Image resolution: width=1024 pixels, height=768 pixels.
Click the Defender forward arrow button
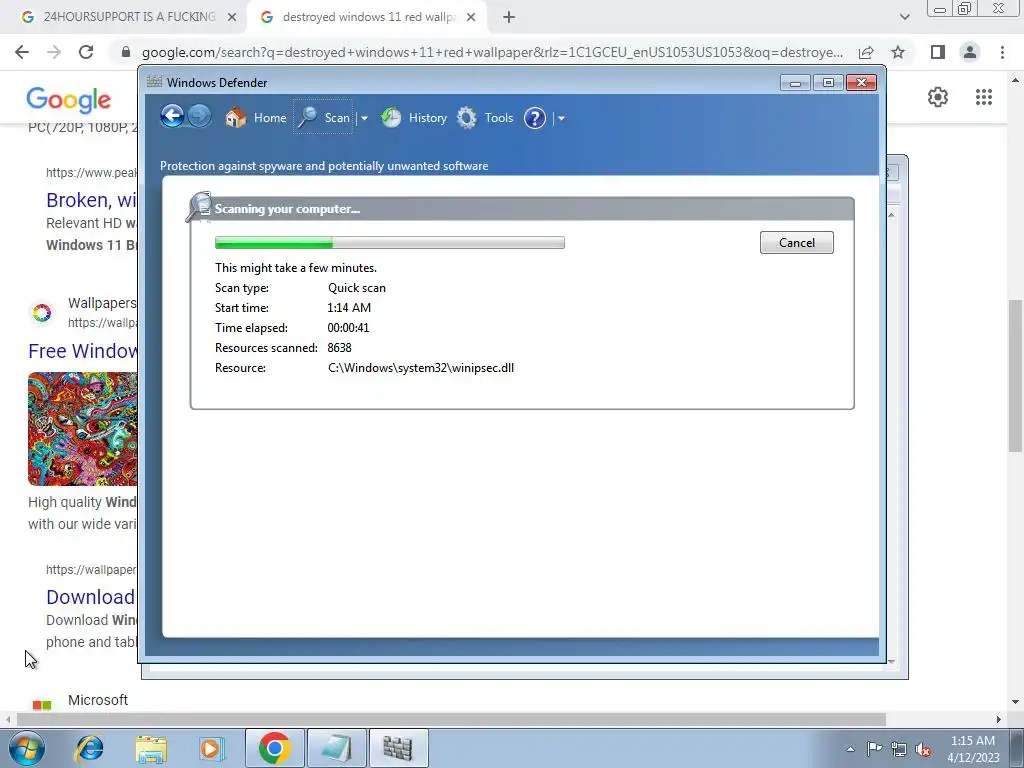[x=199, y=117]
